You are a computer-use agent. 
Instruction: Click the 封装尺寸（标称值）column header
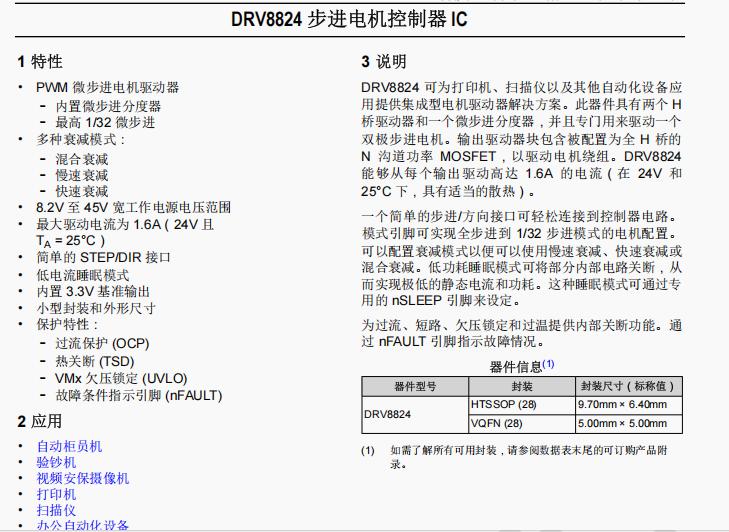coord(628,386)
